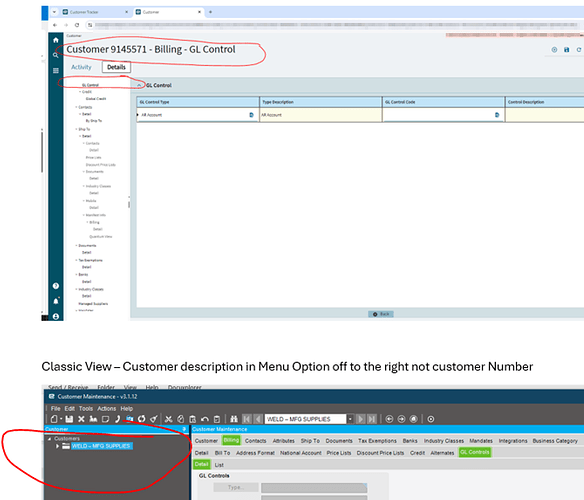Click the scissors cut icon in toolbar

tap(168, 419)
